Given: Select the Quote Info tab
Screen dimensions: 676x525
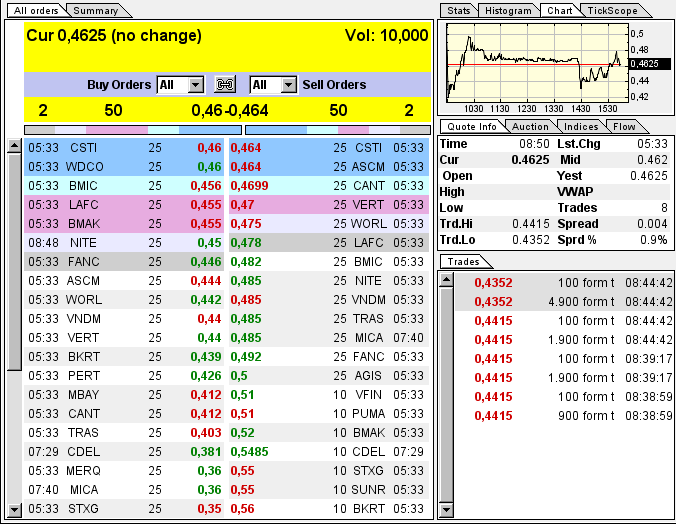Looking at the screenshot, I should [x=471, y=126].
